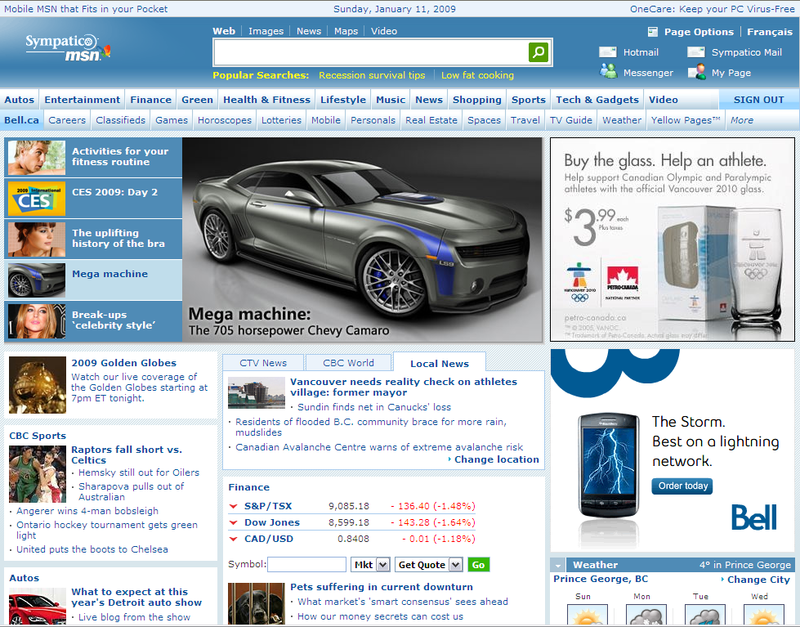This screenshot has height=627, width=800.
Task: Click the Français language link
Action: 769,32
